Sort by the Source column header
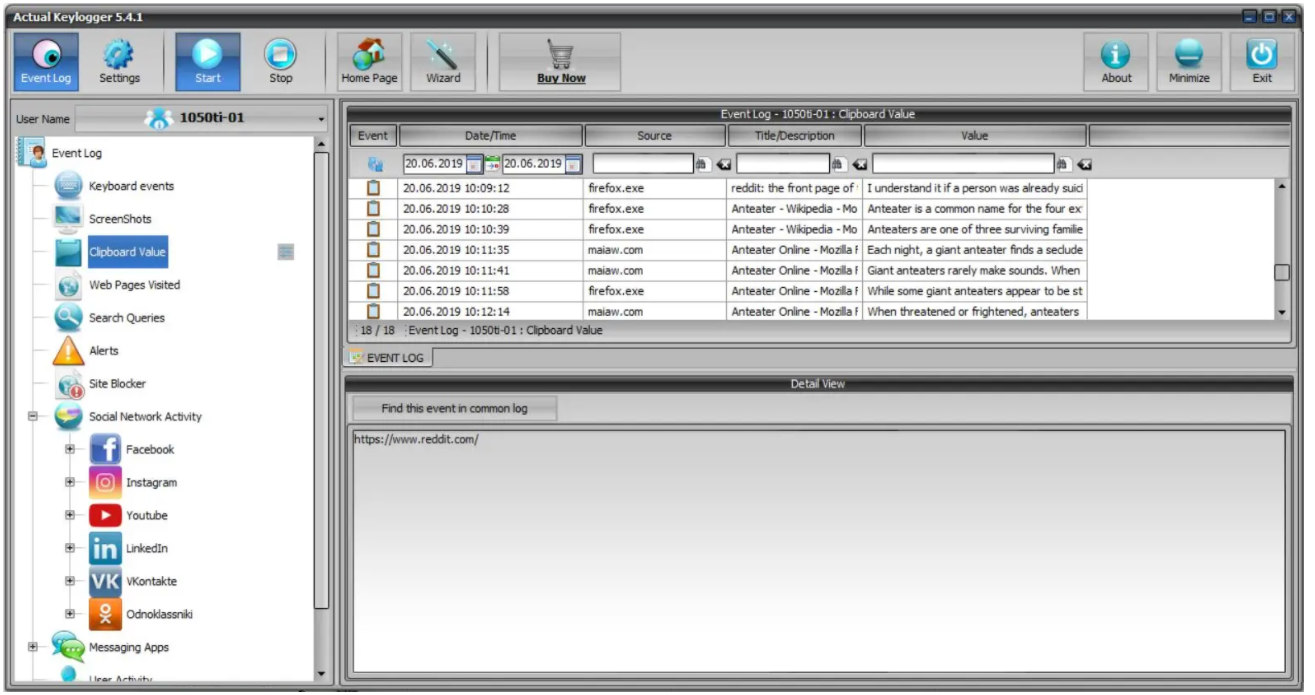Screen dimensions: 1315x695 pos(655,136)
